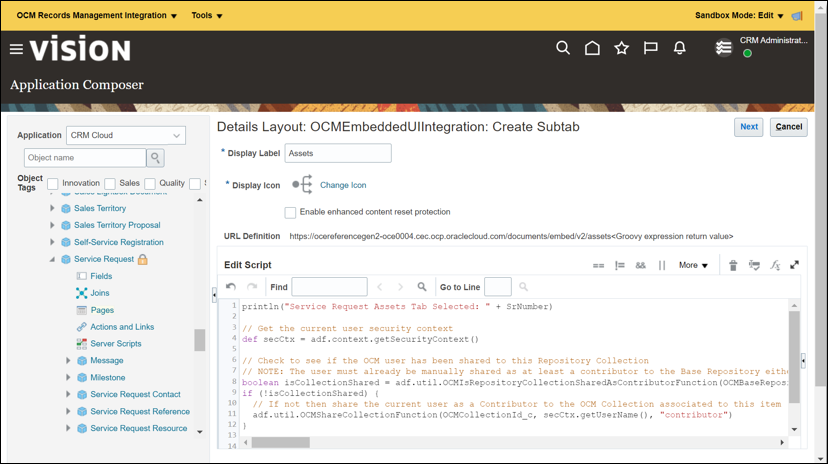Insert not-equals operator in script
This screenshot has width=828, height=464.
pyautogui.click(x=619, y=266)
